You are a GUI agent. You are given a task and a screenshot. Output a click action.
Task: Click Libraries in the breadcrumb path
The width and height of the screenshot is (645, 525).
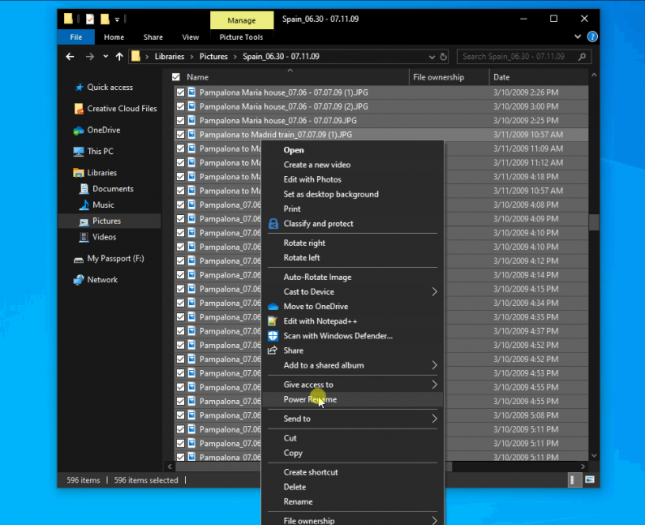169,56
